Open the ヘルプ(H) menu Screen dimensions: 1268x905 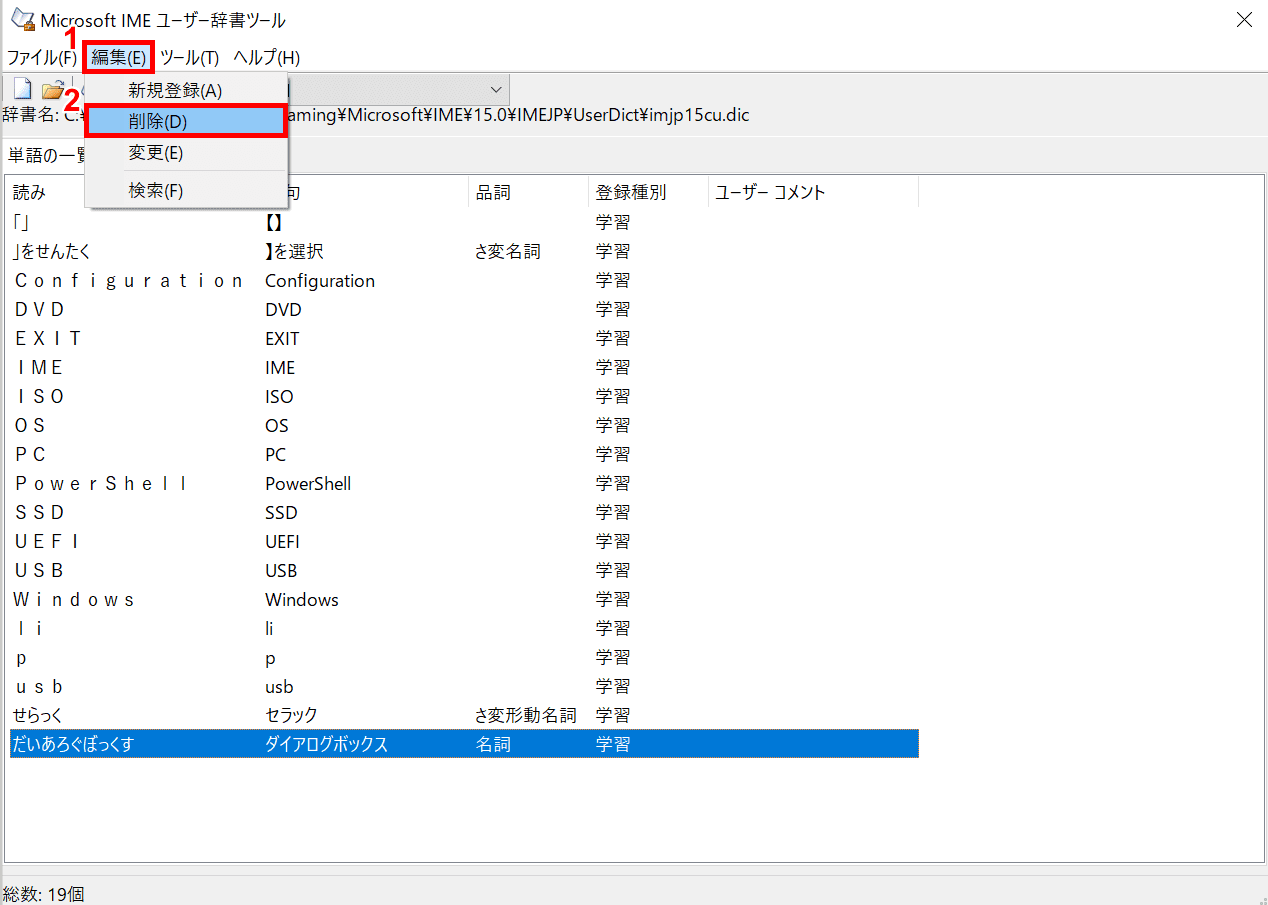266,58
